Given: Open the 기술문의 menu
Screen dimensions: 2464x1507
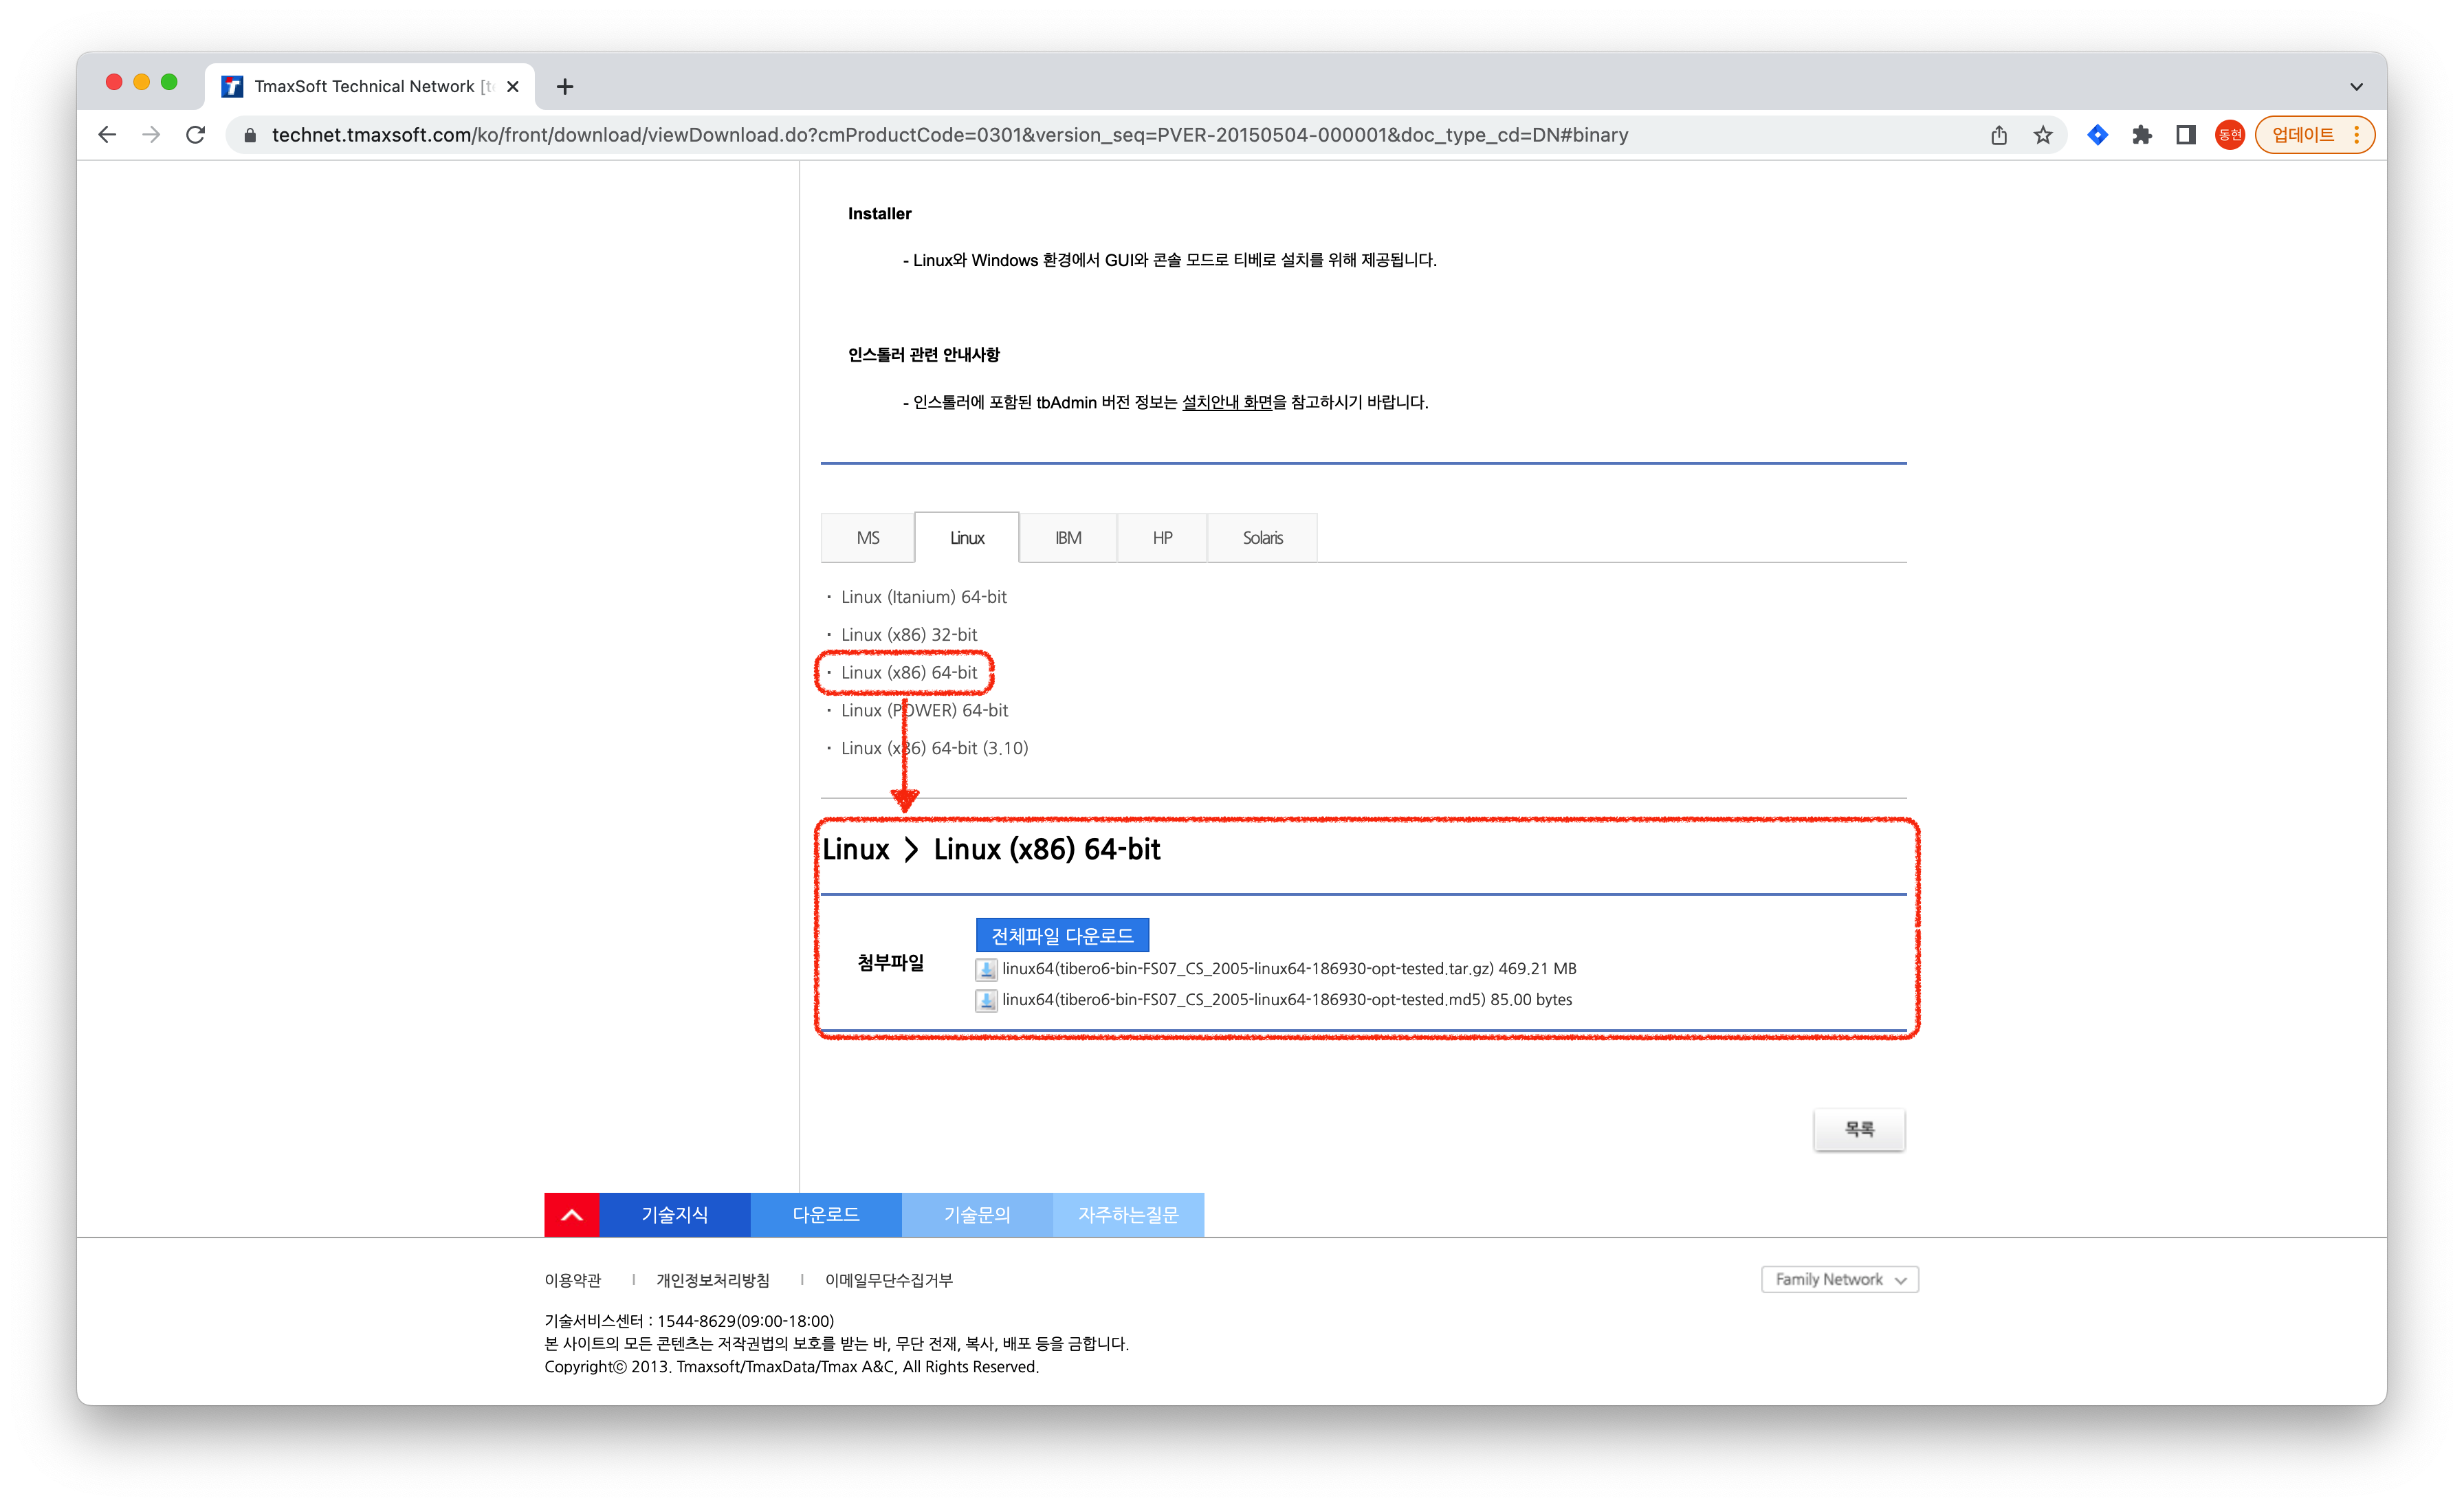Looking at the screenshot, I should click(977, 1215).
